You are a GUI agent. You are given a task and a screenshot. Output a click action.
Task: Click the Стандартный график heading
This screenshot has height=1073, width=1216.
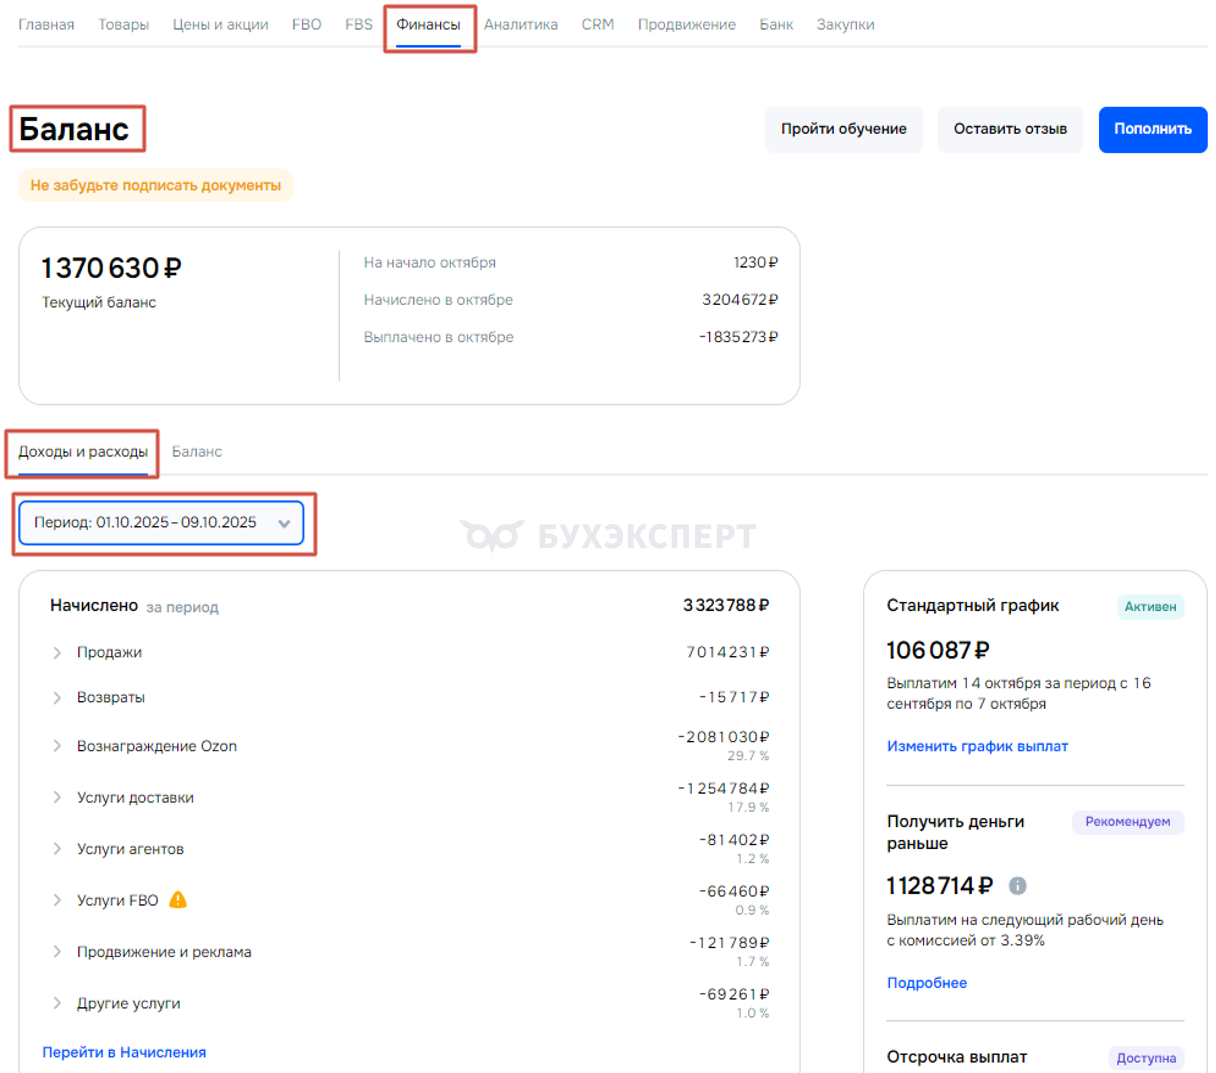[973, 605]
